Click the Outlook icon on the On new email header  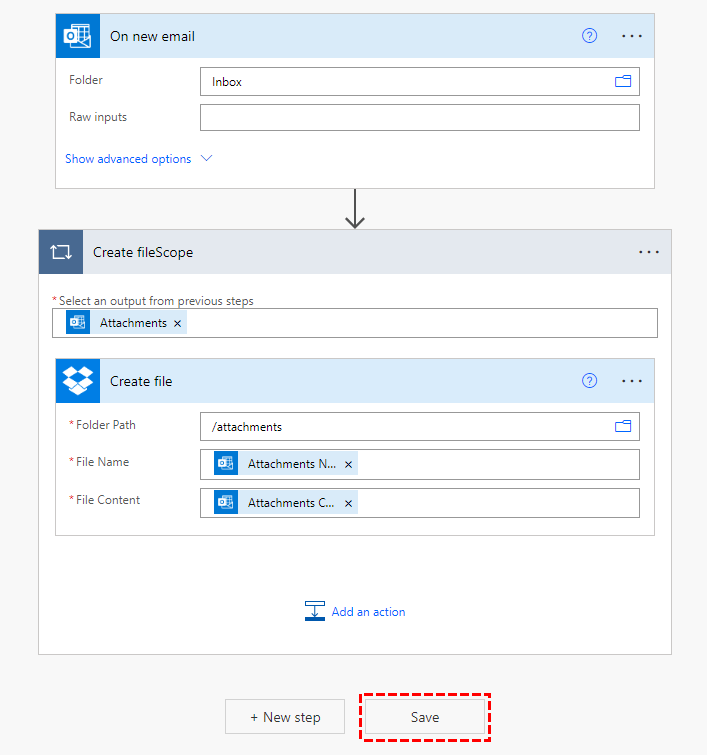[x=78, y=36]
